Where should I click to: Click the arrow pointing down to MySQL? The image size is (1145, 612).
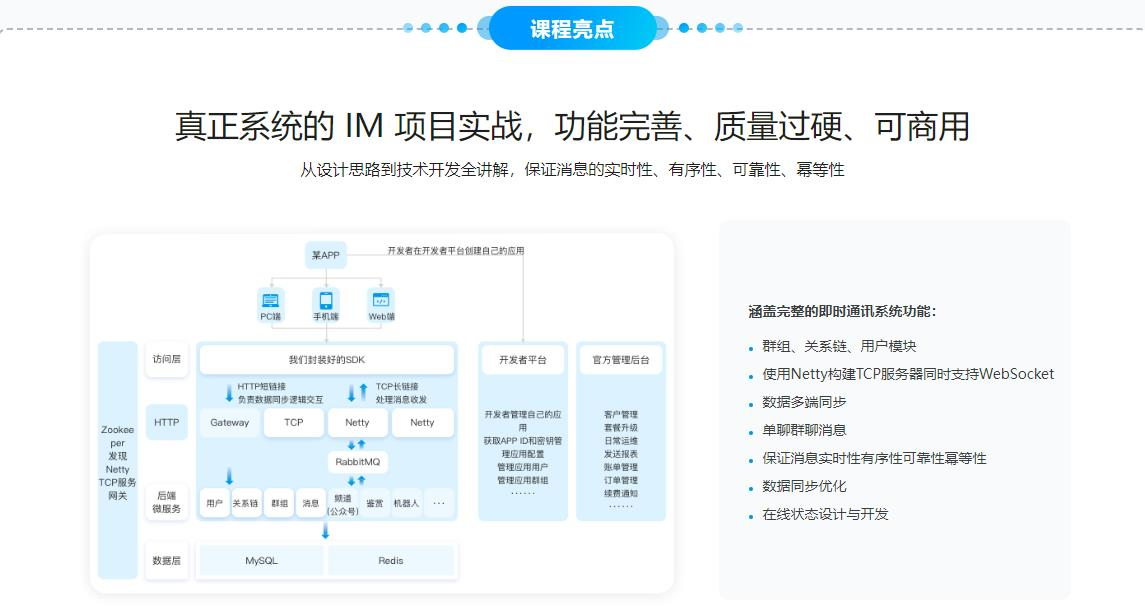325,531
